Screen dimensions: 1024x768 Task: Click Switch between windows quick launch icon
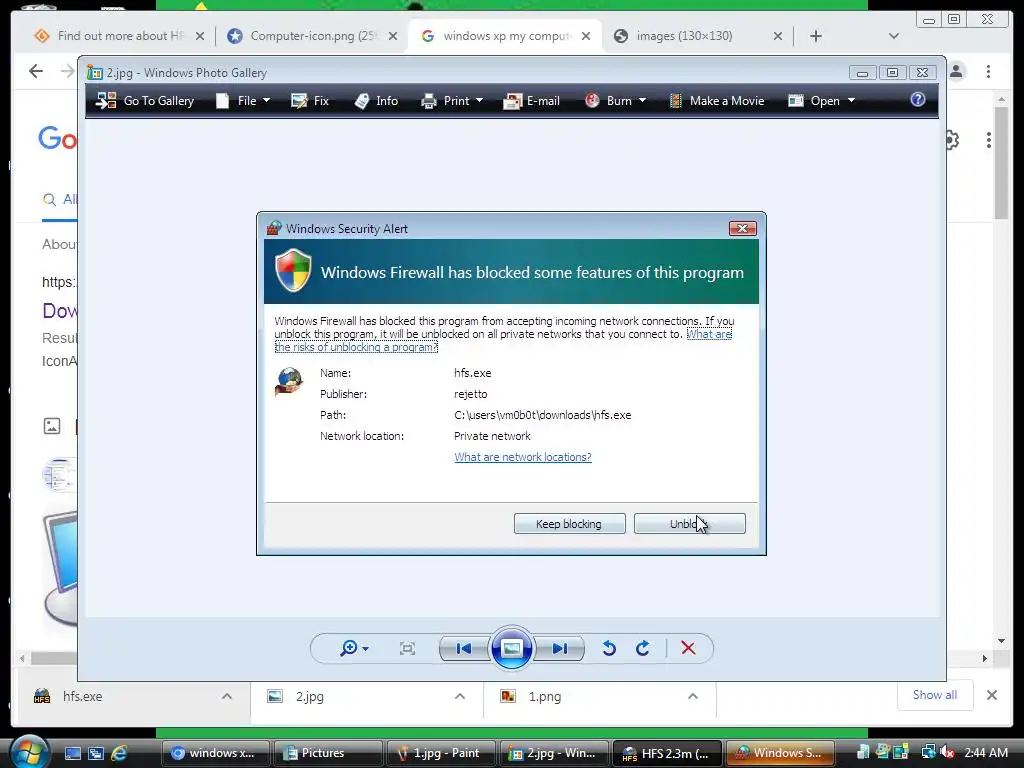(x=96, y=753)
